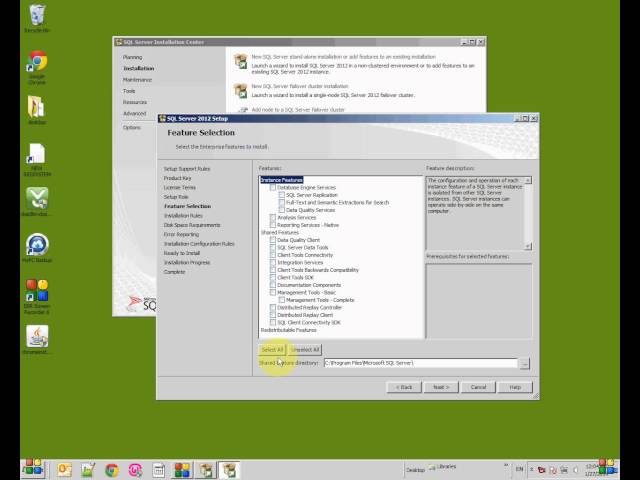Go to the Next setup step

point(441,387)
